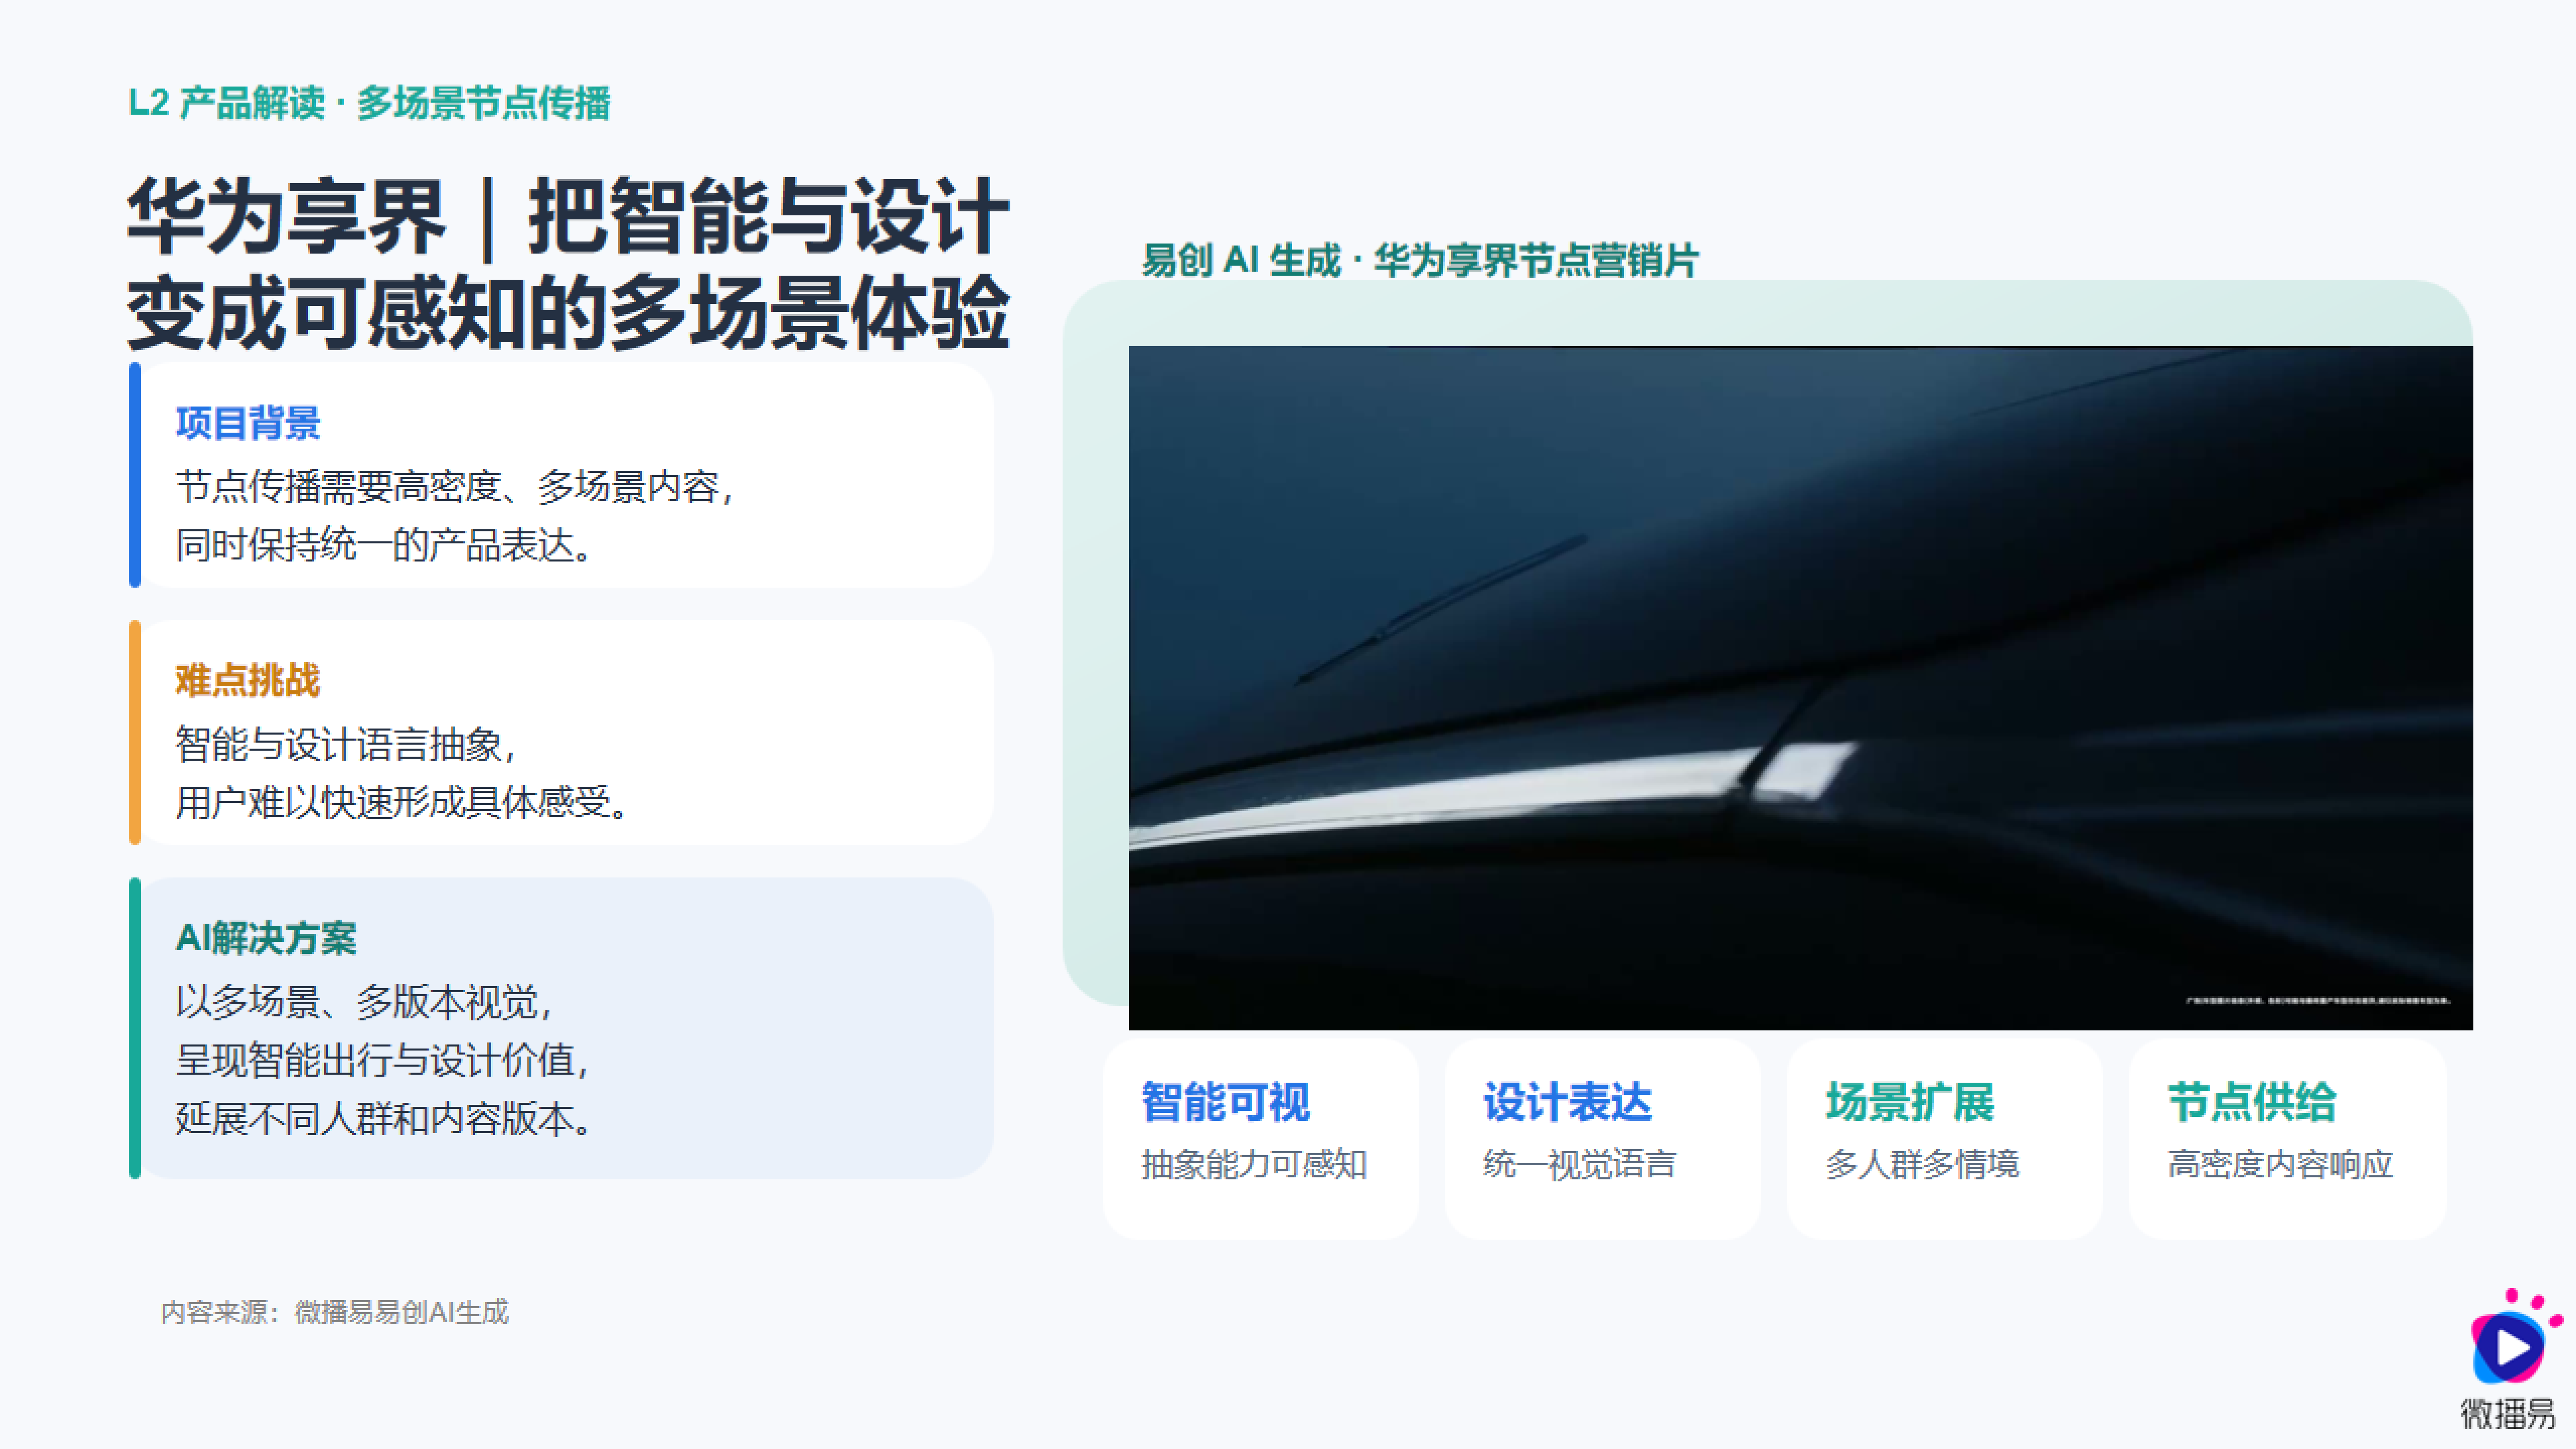Click the subtitle "多人群多情境"
This screenshot has height=1449, width=2576.
coord(1922,1165)
